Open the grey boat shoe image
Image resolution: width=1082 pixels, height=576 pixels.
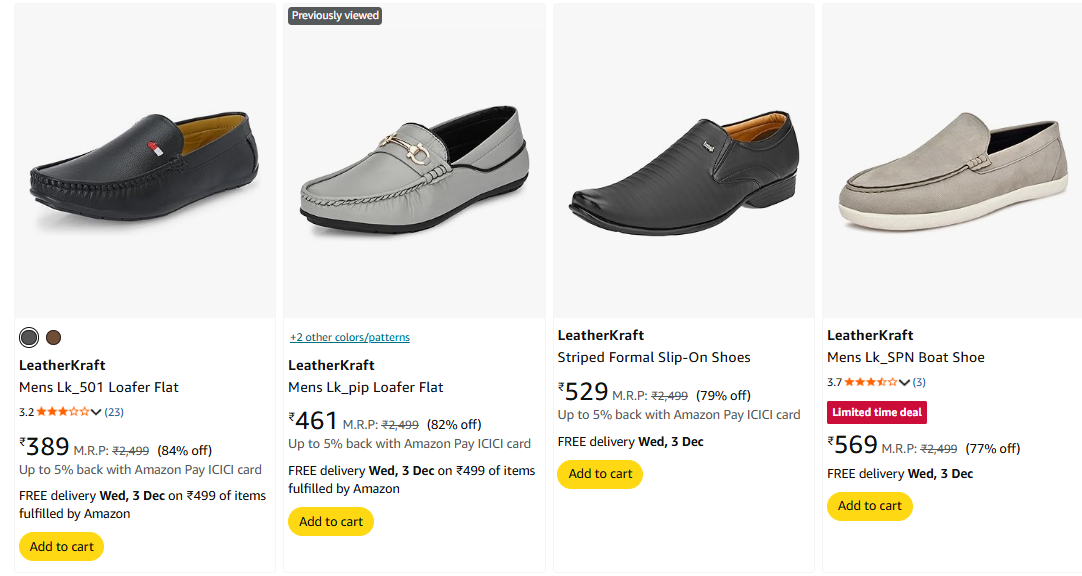coord(950,165)
